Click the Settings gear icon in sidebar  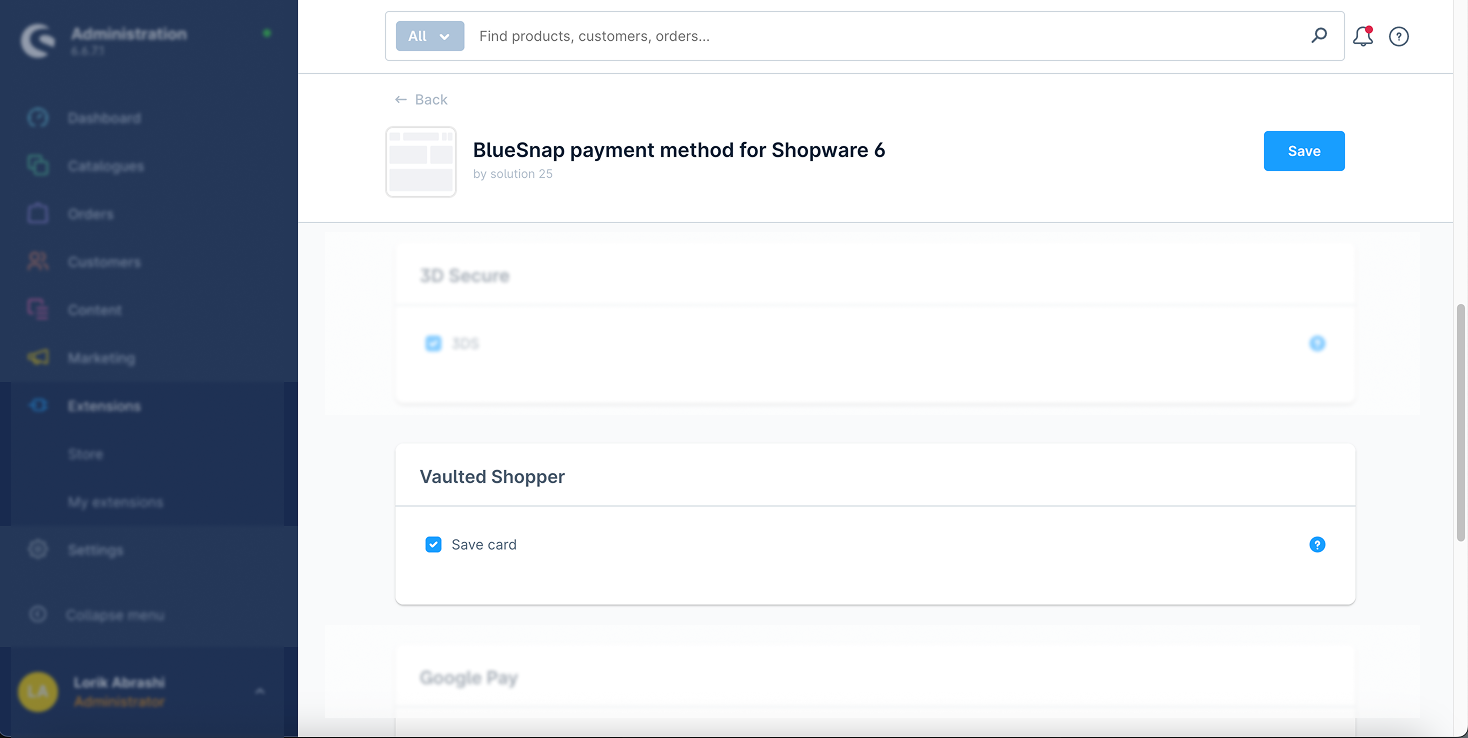tap(38, 550)
